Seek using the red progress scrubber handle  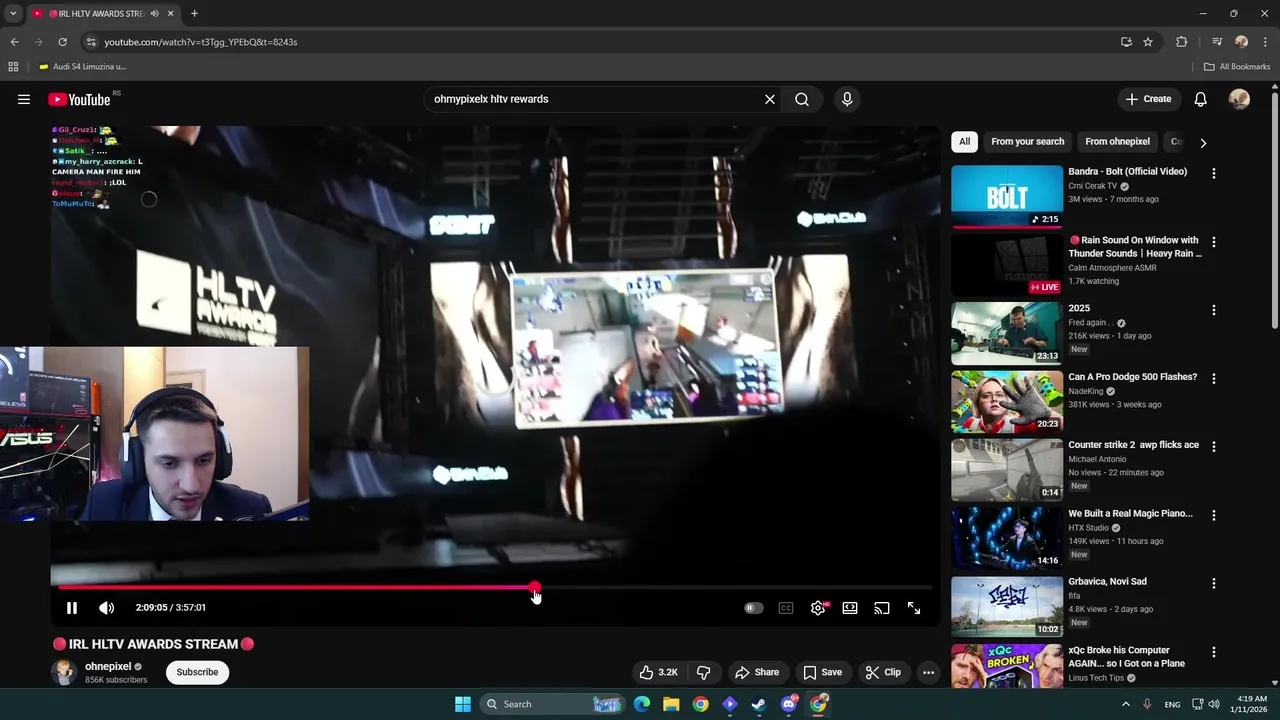(x=535, y=588)
